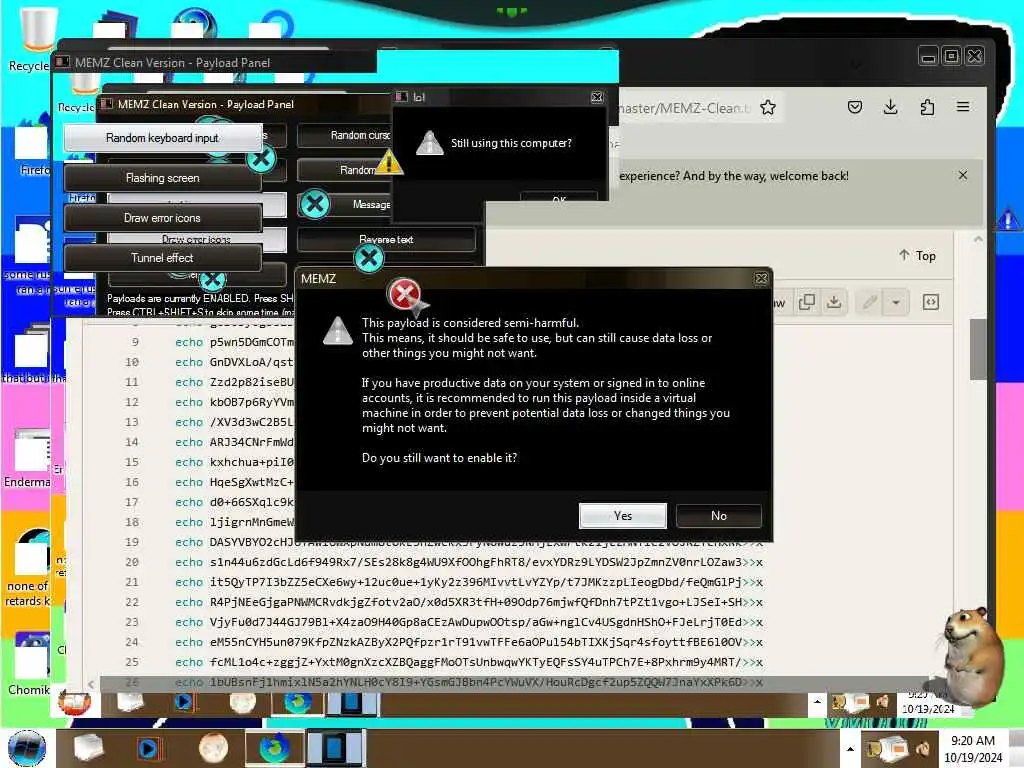The width and height of the screenshot is (1024, 768).
Task: Open the Firefox downloads arrow icon
Action: [x=890, y=107]
